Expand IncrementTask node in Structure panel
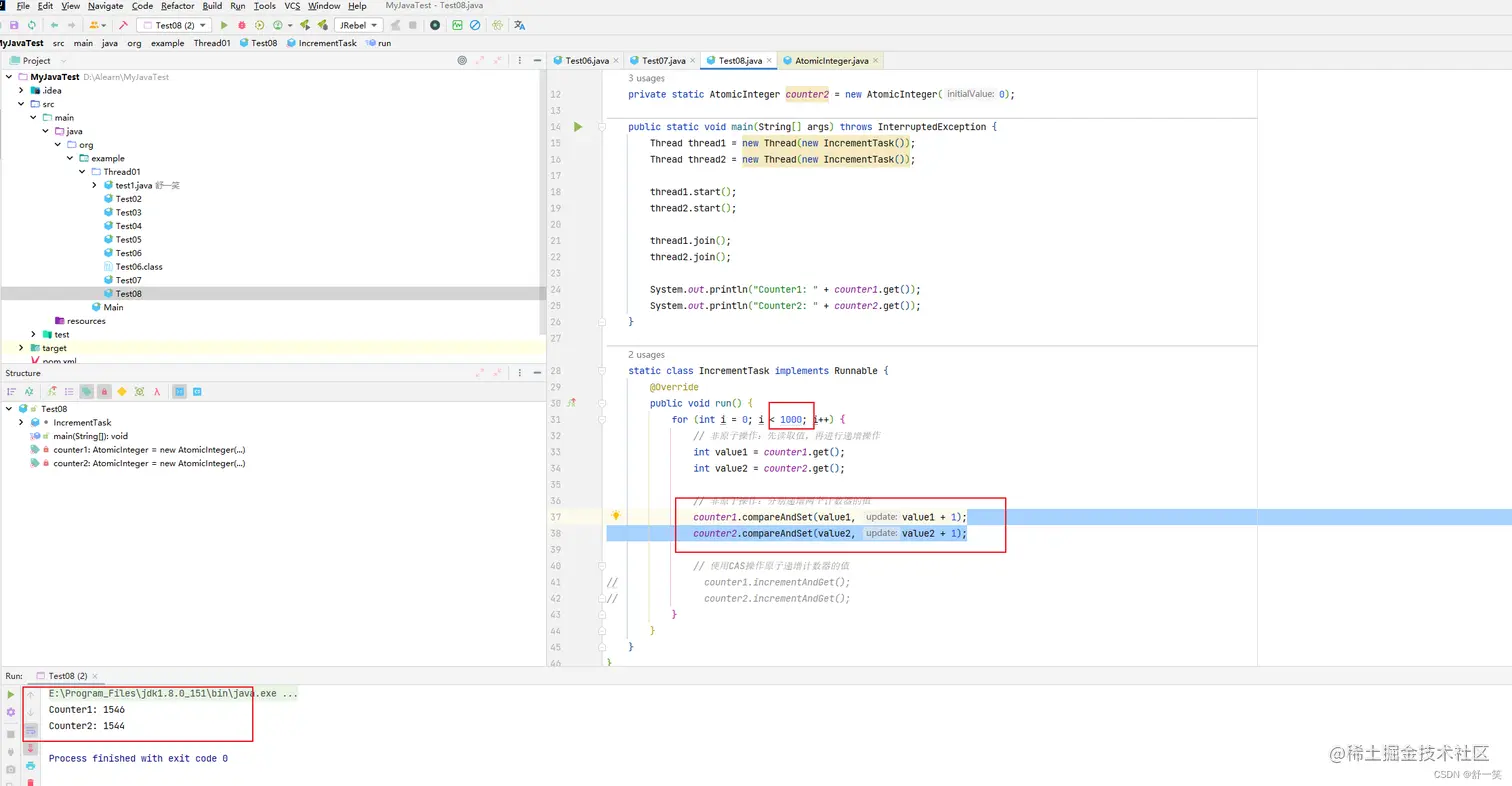This screenshot has width=1512, height=786. [21, 423]
